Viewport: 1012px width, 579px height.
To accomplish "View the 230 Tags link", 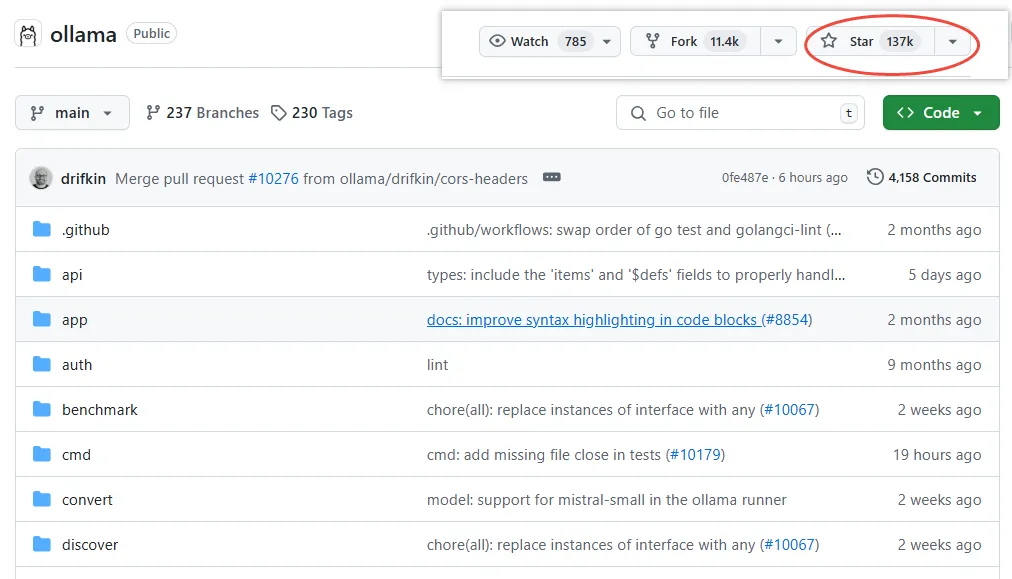I will [312, 113].
